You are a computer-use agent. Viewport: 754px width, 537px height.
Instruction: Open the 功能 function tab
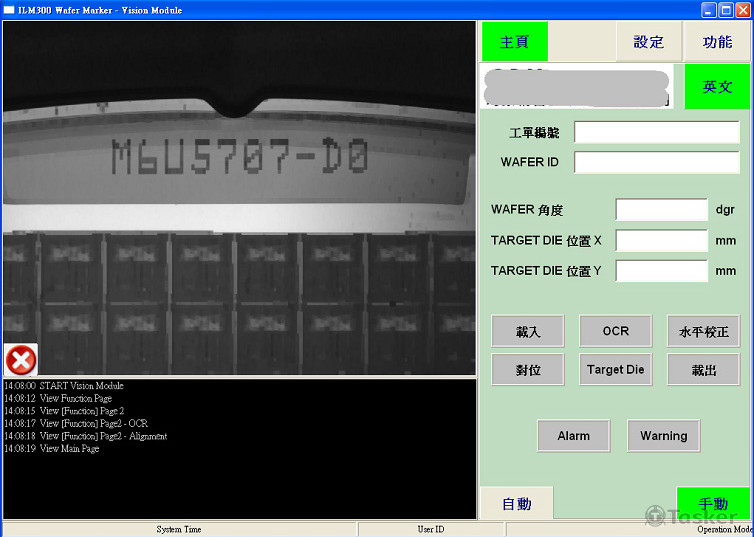(x=717, y=42)
